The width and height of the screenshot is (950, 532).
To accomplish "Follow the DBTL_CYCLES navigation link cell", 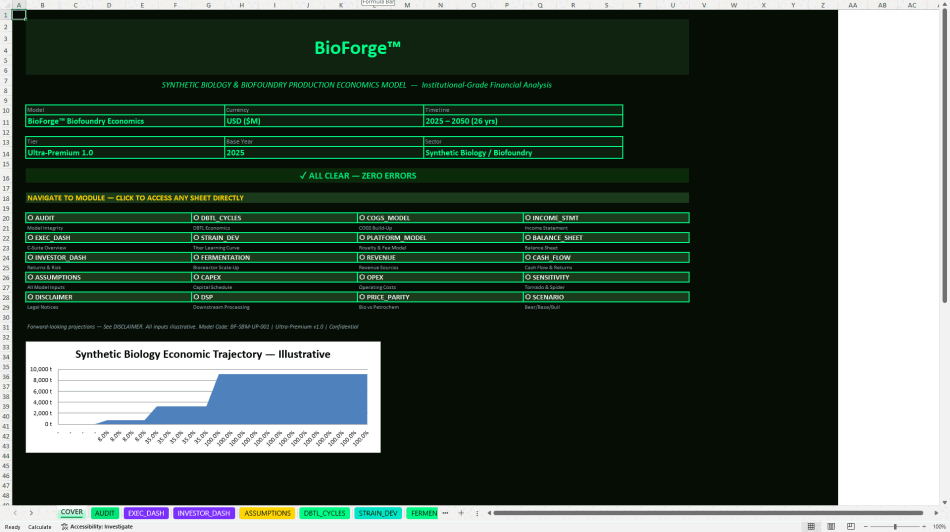I will (x=274, y=218).
